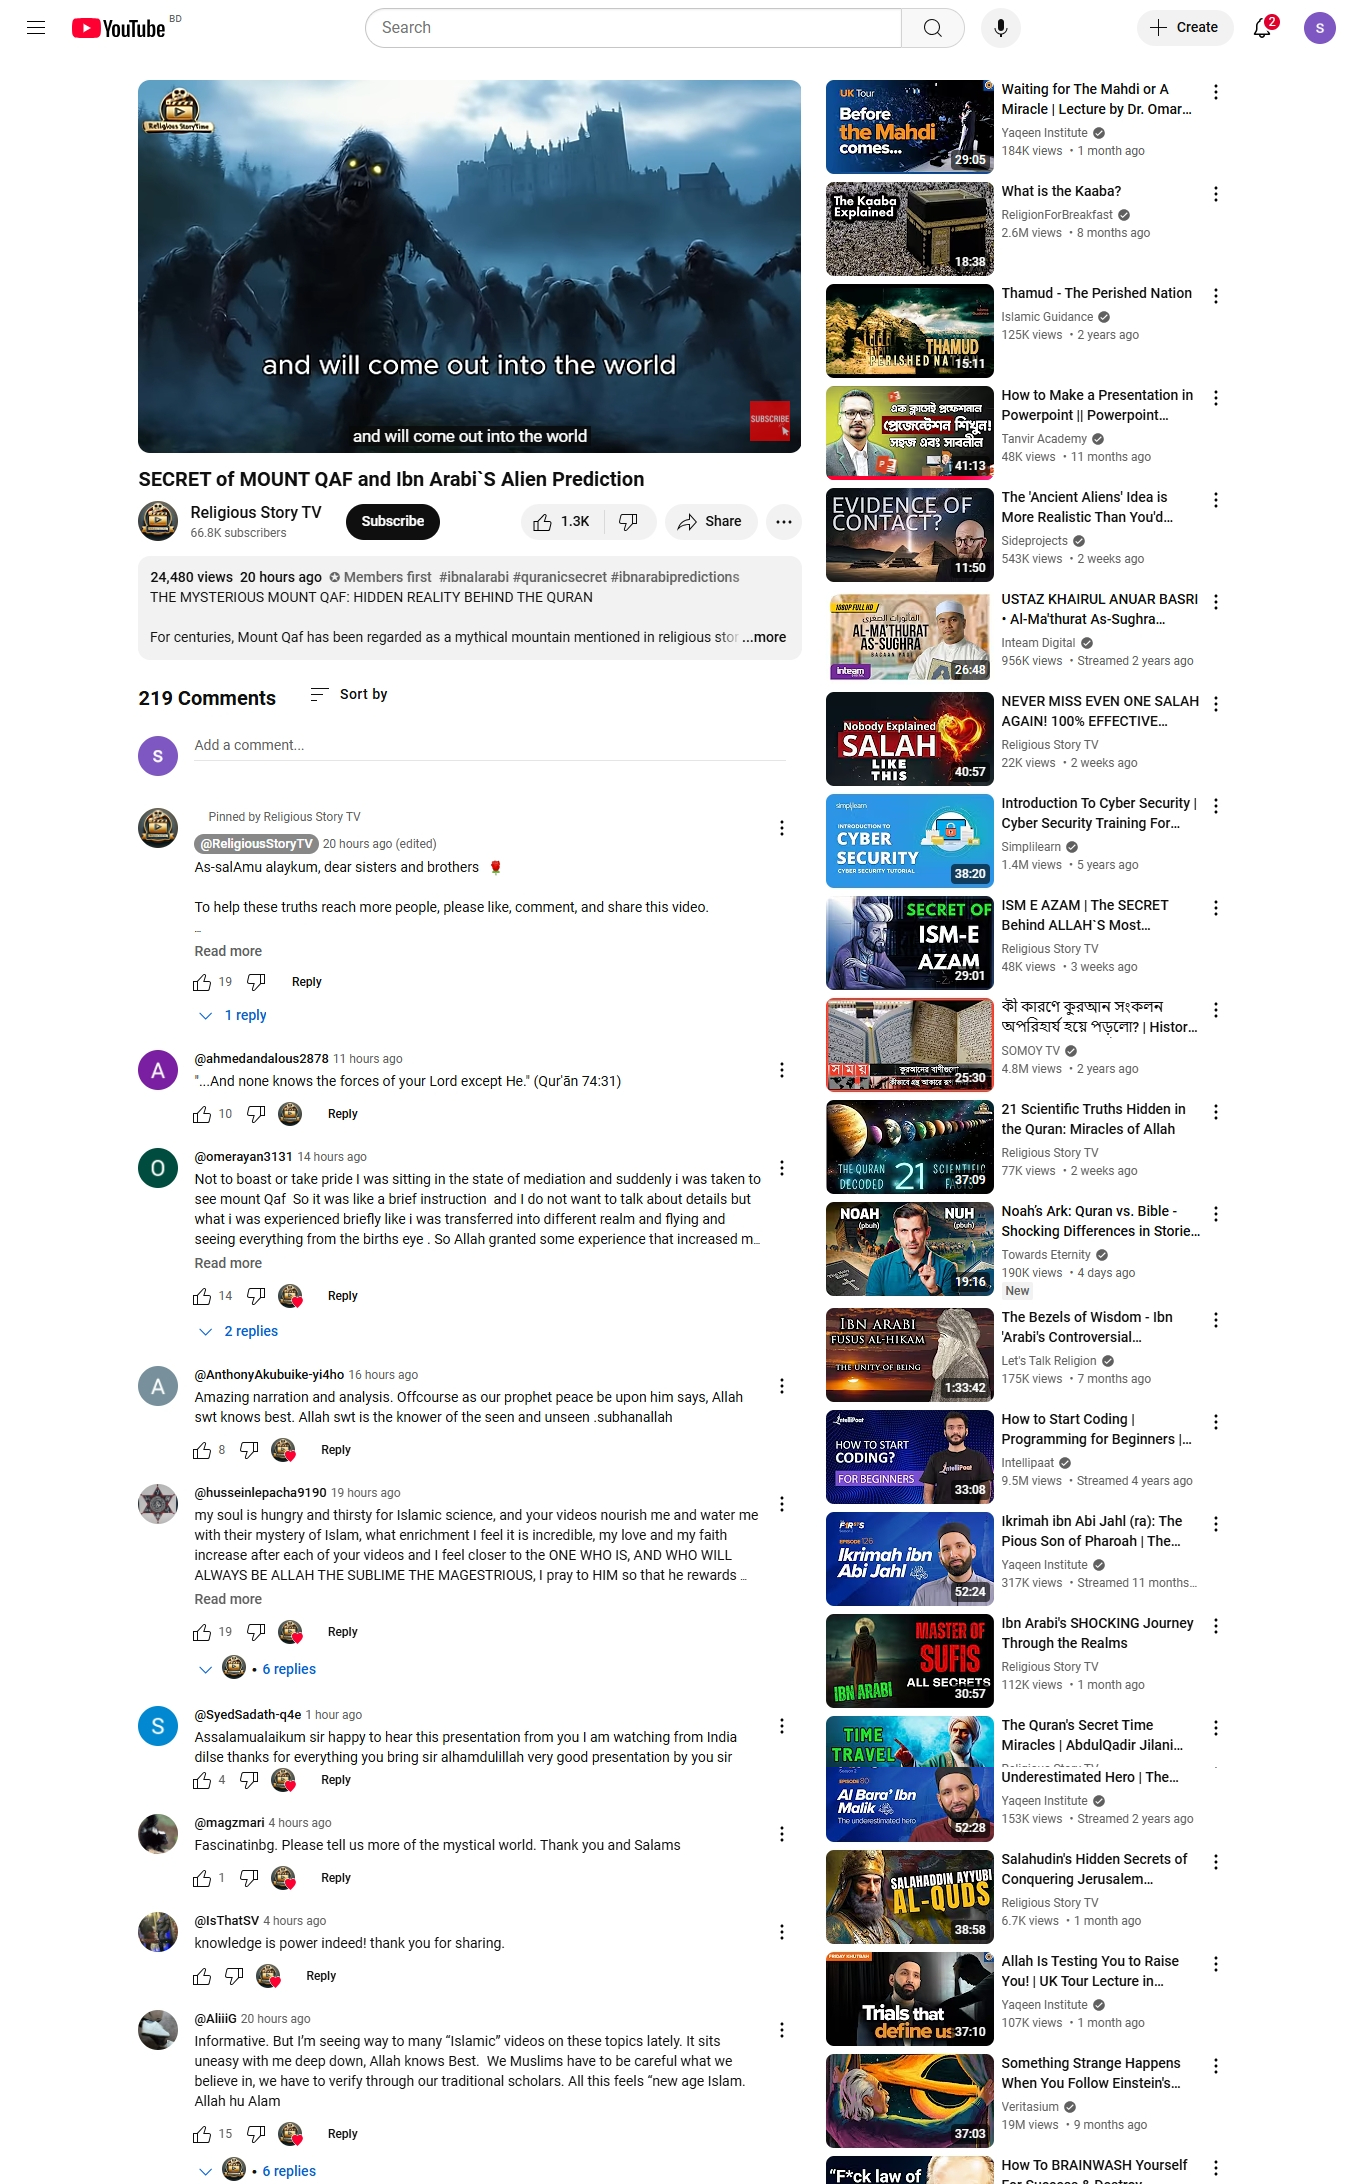The height and width of the screenshot is (2184, 1366).
Task: Open the #ibnalarabi hashtag link
Action: click(473, 577)
